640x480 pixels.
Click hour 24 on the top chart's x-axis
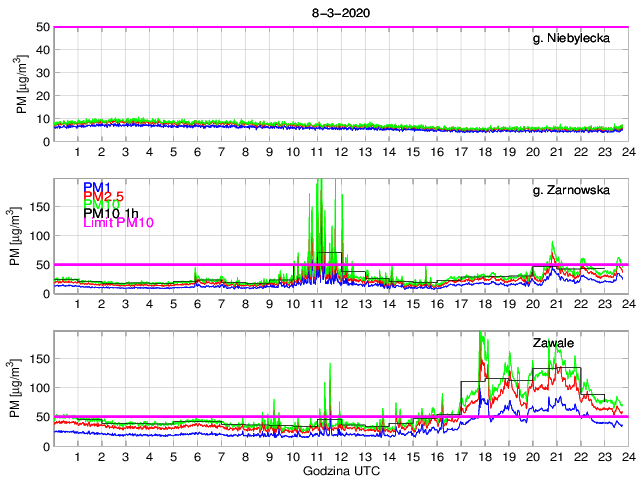click(x=628, y=152)
